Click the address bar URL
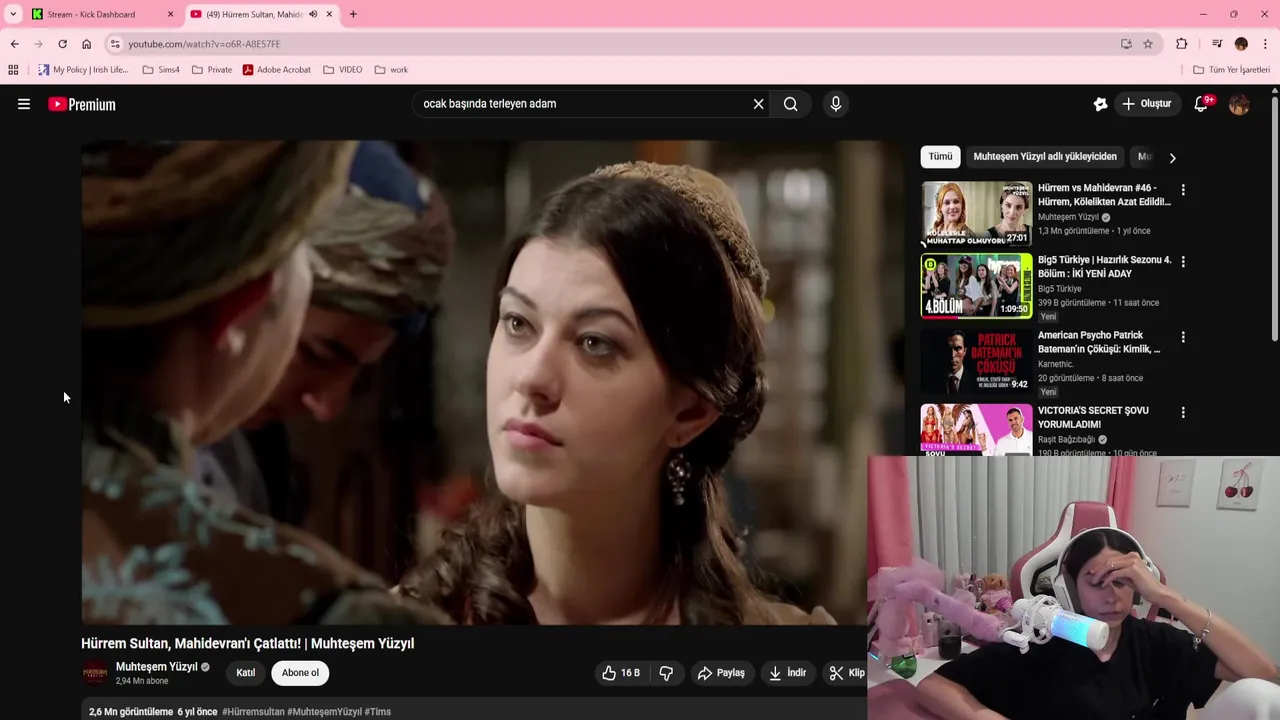1280x720 pixels. (204, 44)
